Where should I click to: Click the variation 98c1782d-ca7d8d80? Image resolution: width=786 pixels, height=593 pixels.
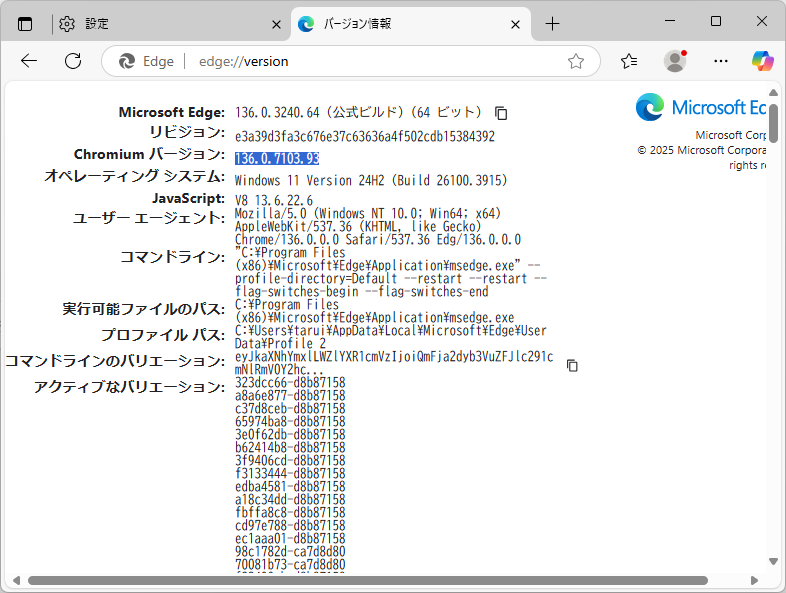(290, 552)
